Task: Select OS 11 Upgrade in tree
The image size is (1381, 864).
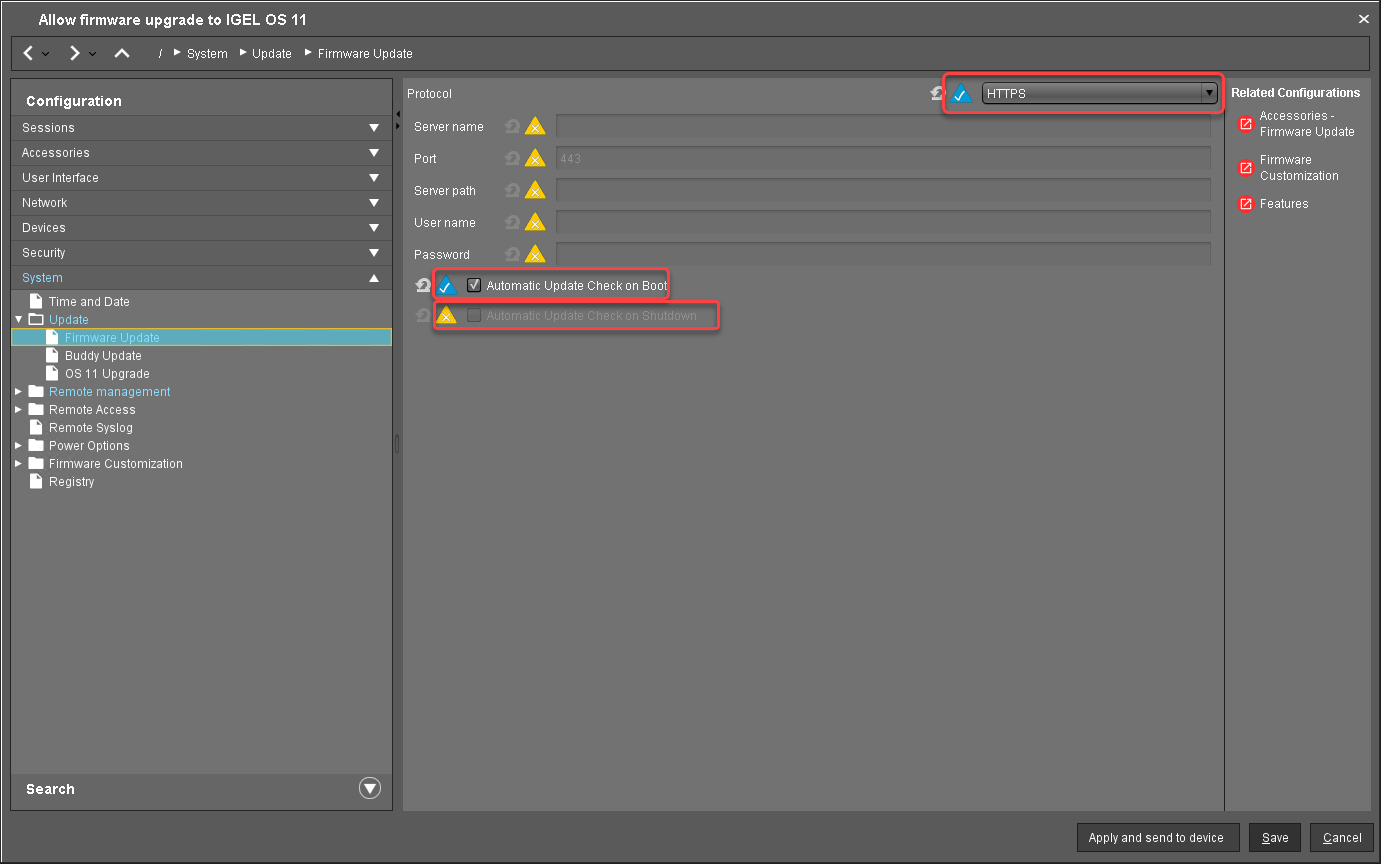Action: (x=107, y=374)
